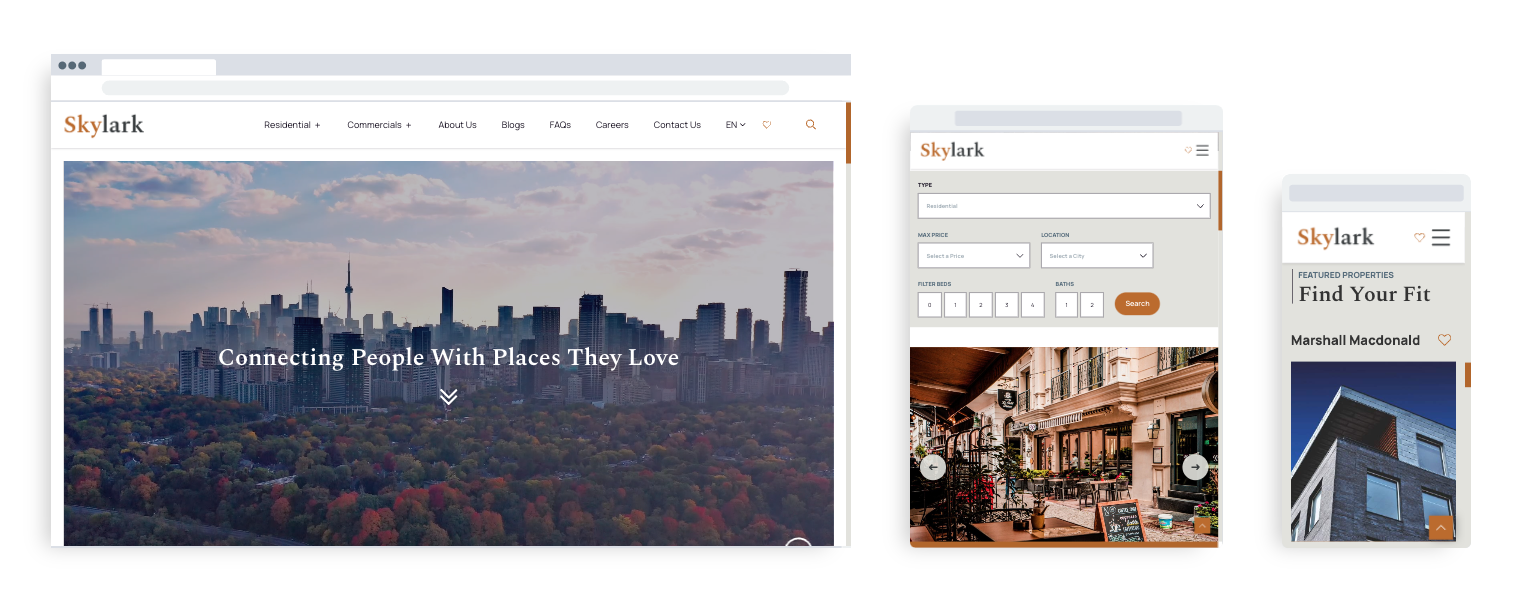Open hamburger menu in mobile window
1523x611 pixels.
pyautogui.click(x=1440, y=237)
